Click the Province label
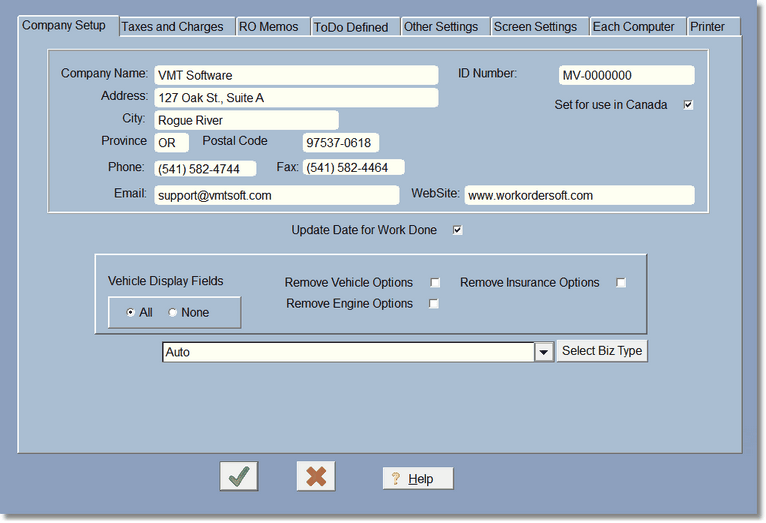This screenshot has height=523, width=766. pyautogui.click(x=124, y=141)
